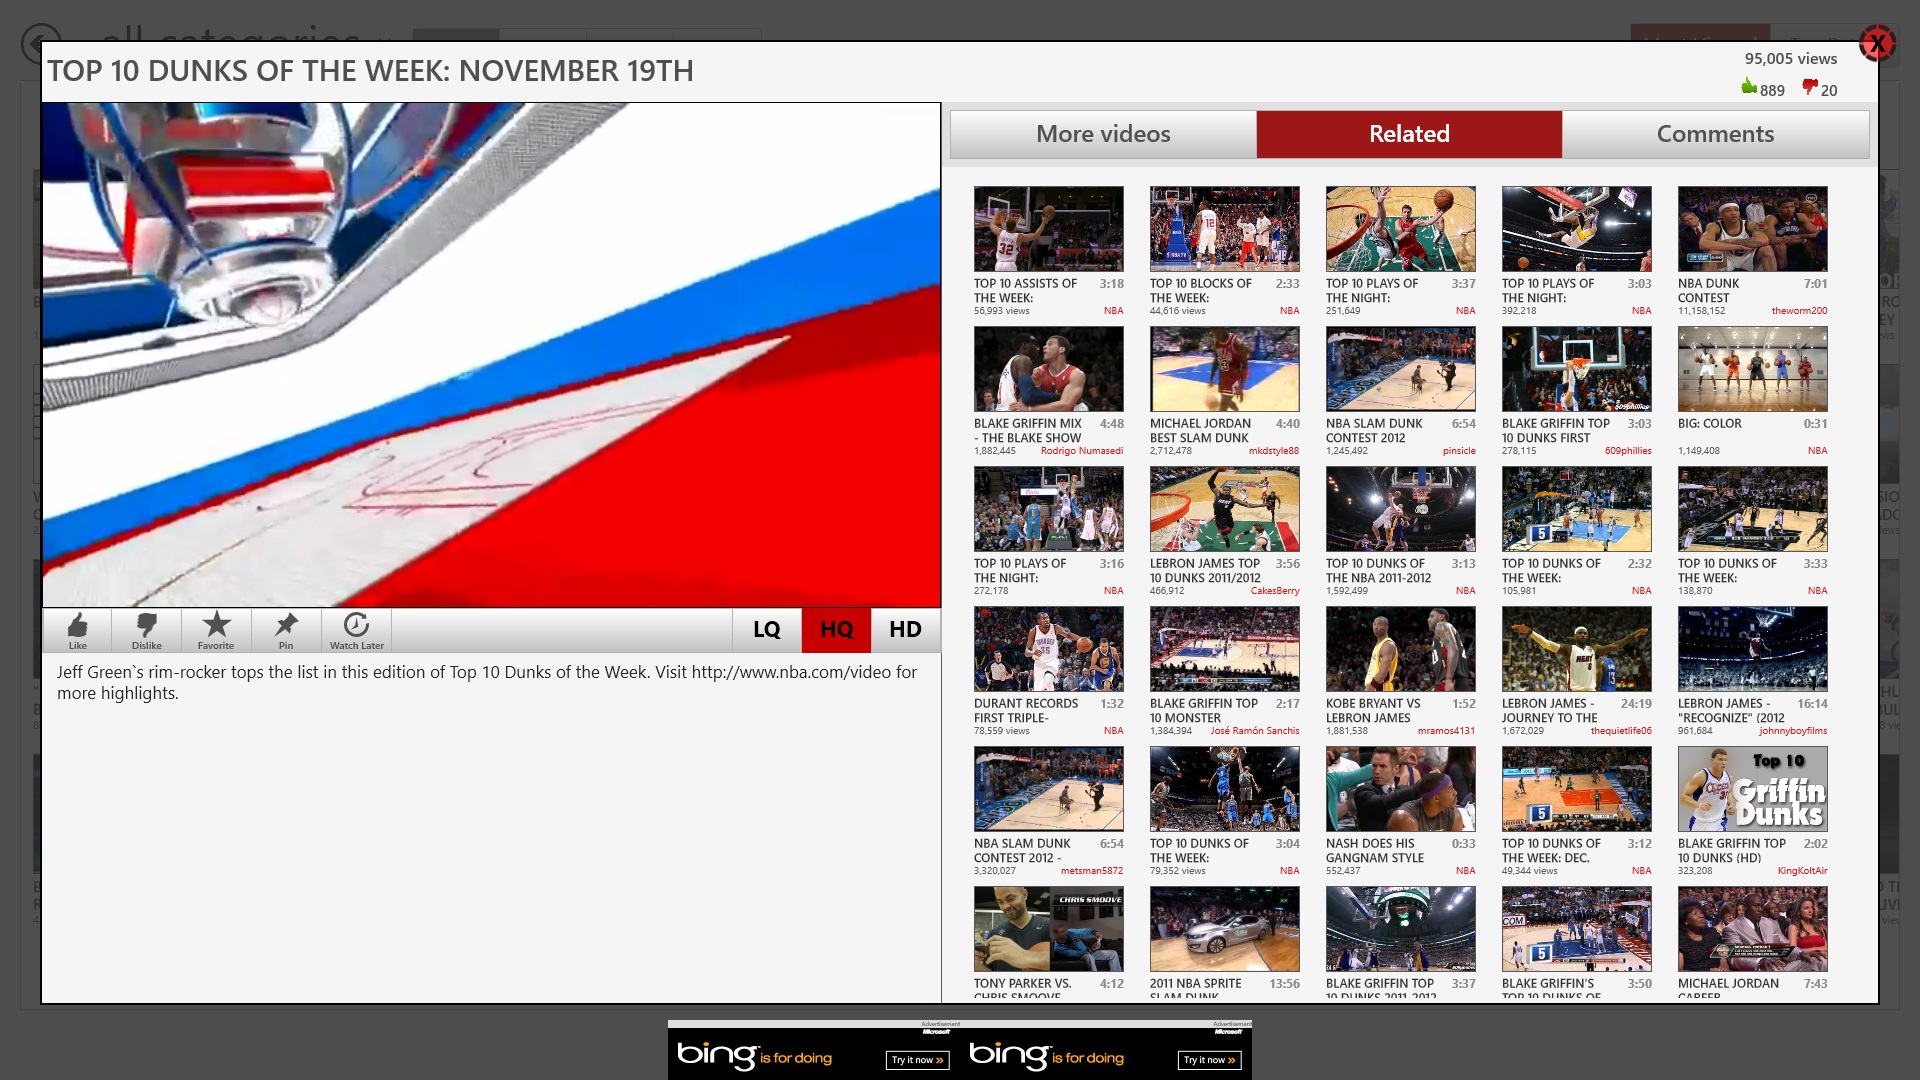The height and width of the screenshot is (1080, 1920).
Task: Switch to the Comments tab
Action: (1714, 133)
